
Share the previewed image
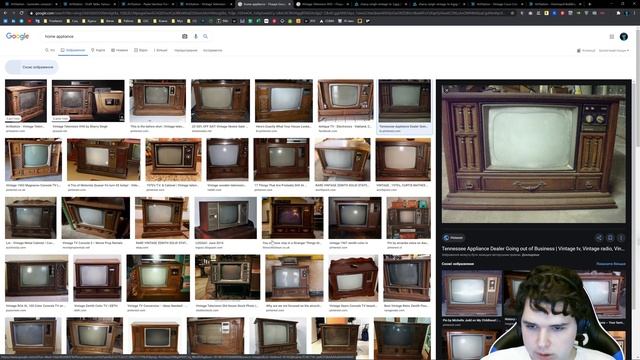coord(599,238)
